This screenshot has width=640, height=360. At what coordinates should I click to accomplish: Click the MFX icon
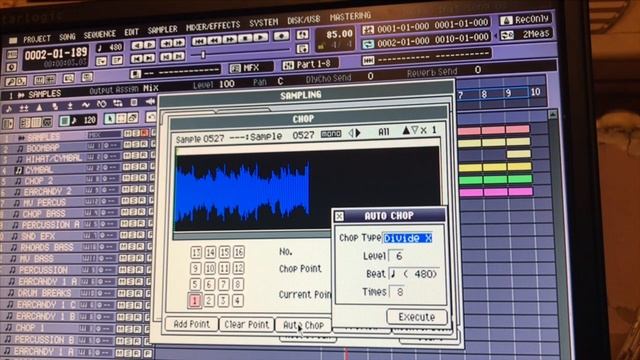[236, 69]
